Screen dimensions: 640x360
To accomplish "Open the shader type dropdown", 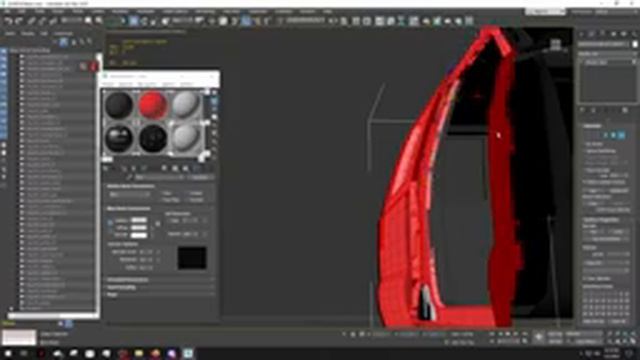I will (x=130, y=195).
